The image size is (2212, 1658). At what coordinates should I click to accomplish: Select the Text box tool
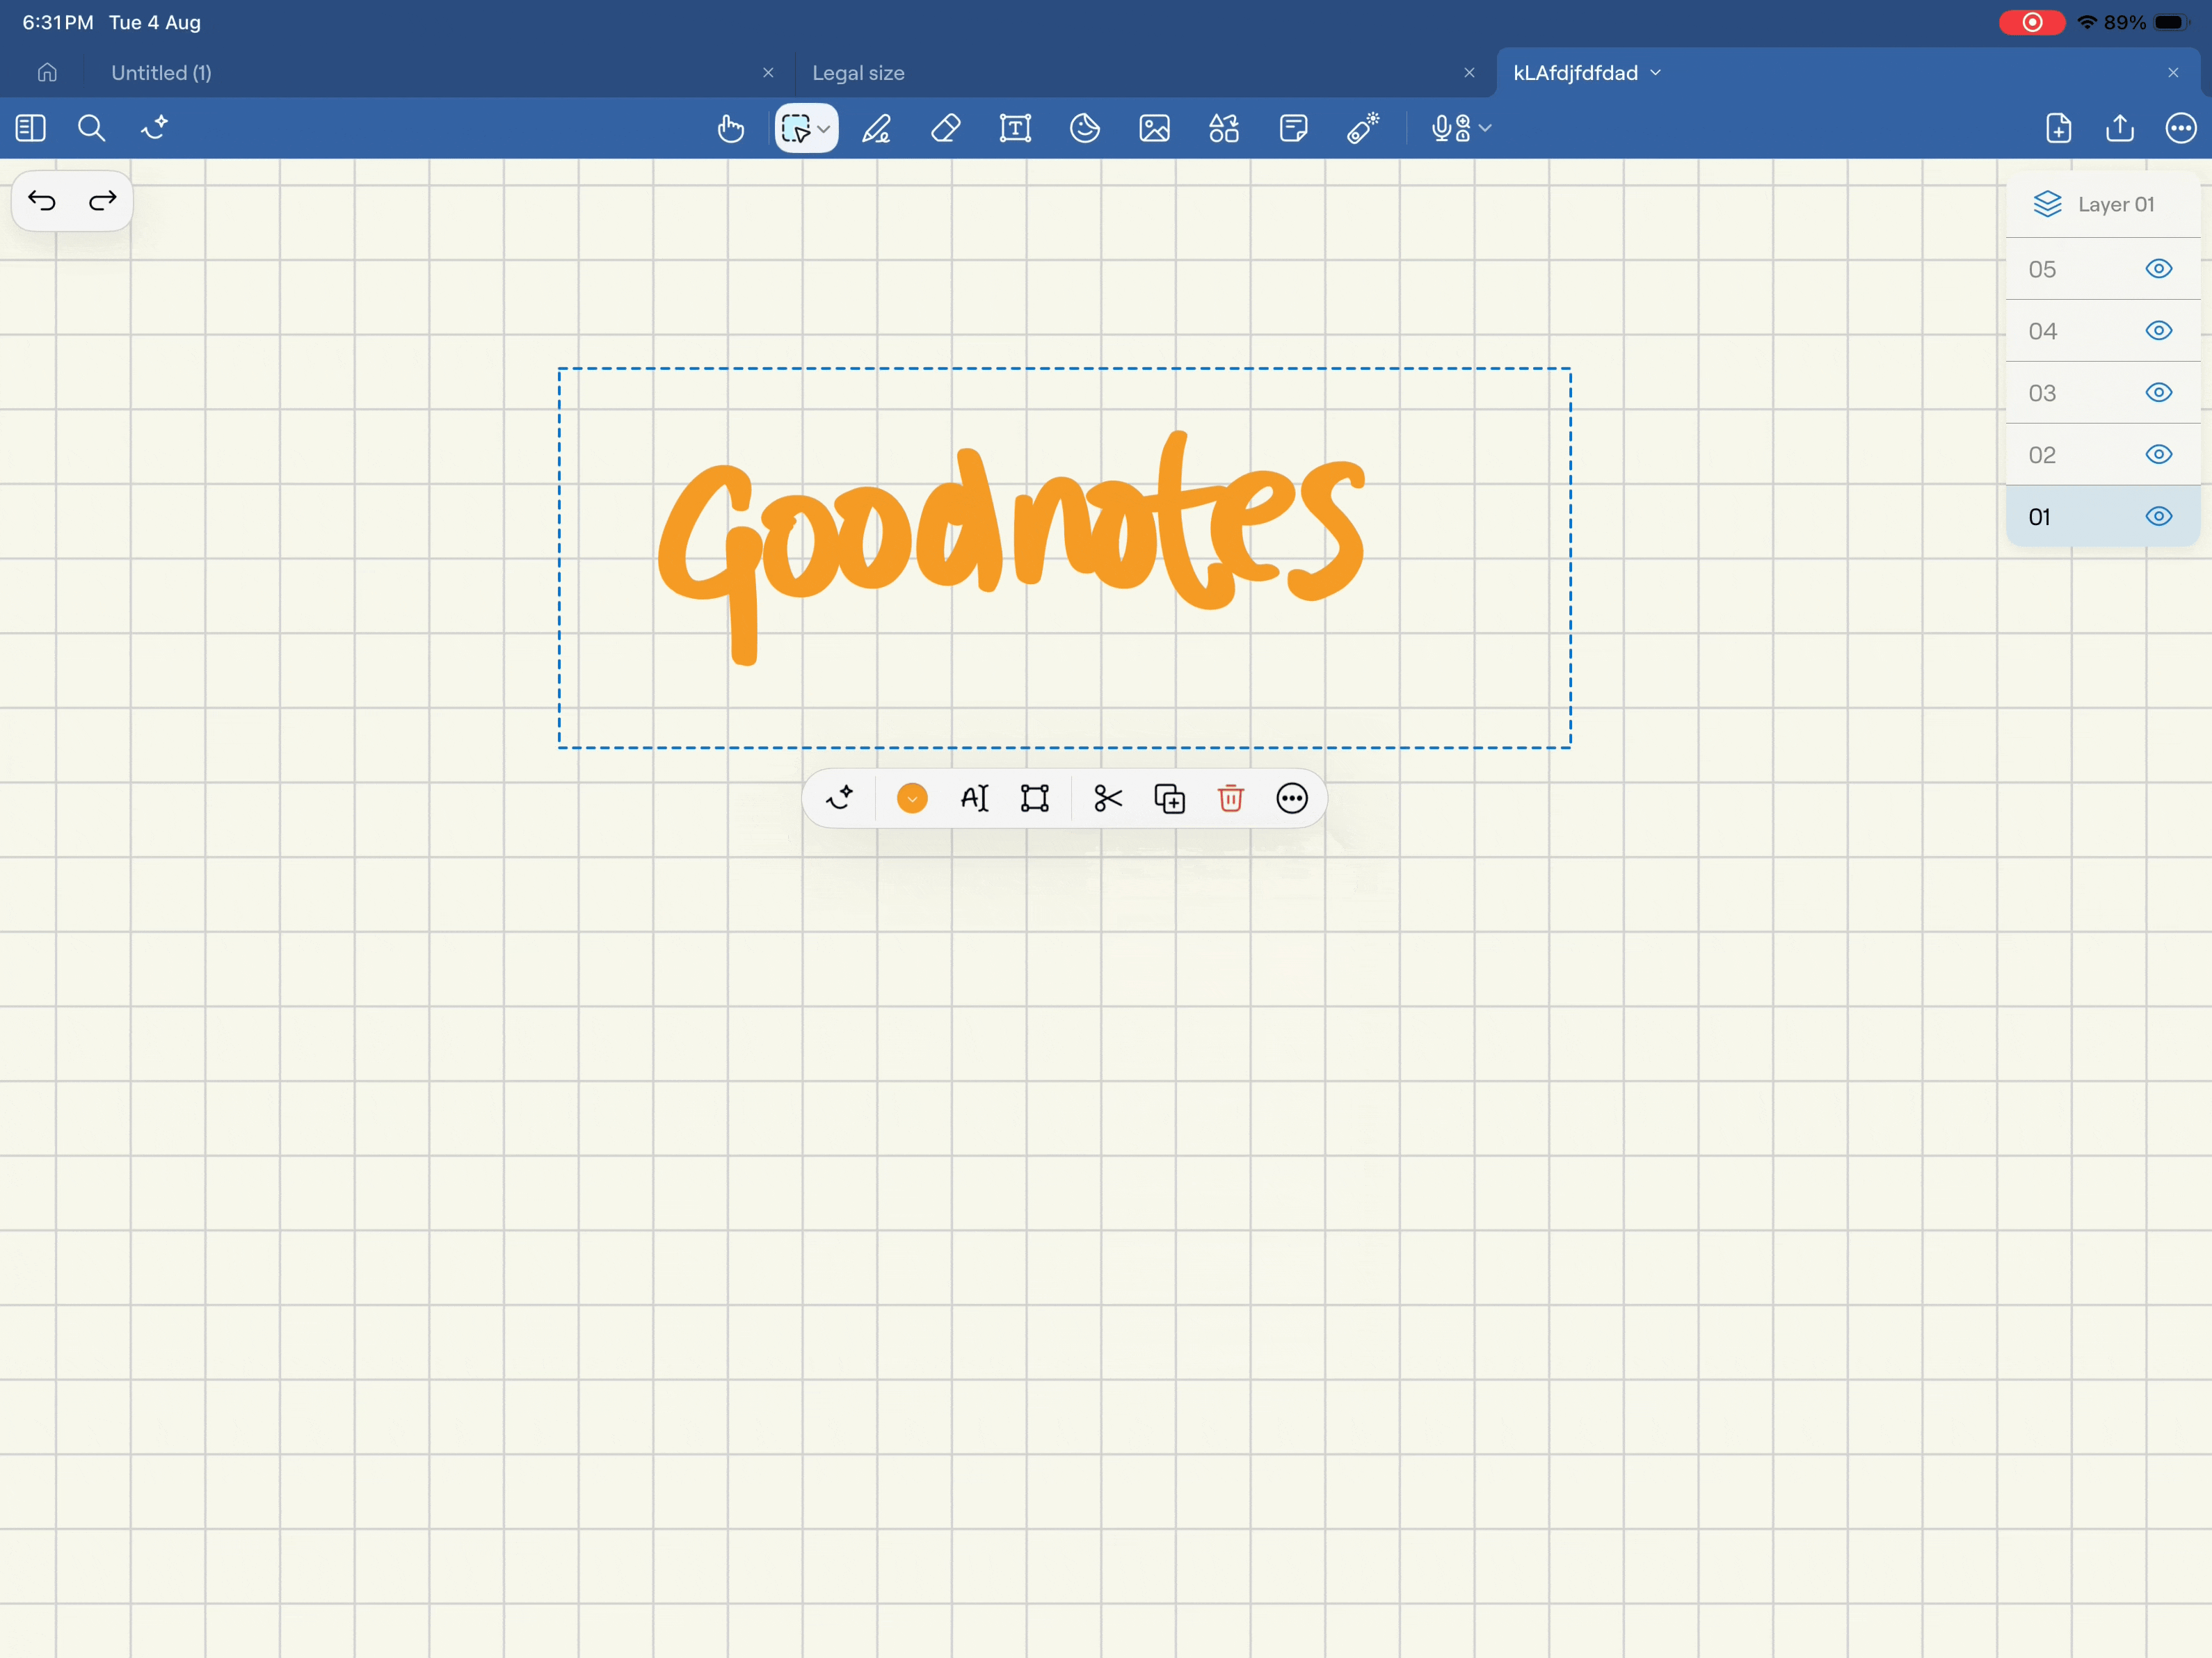1015,128
